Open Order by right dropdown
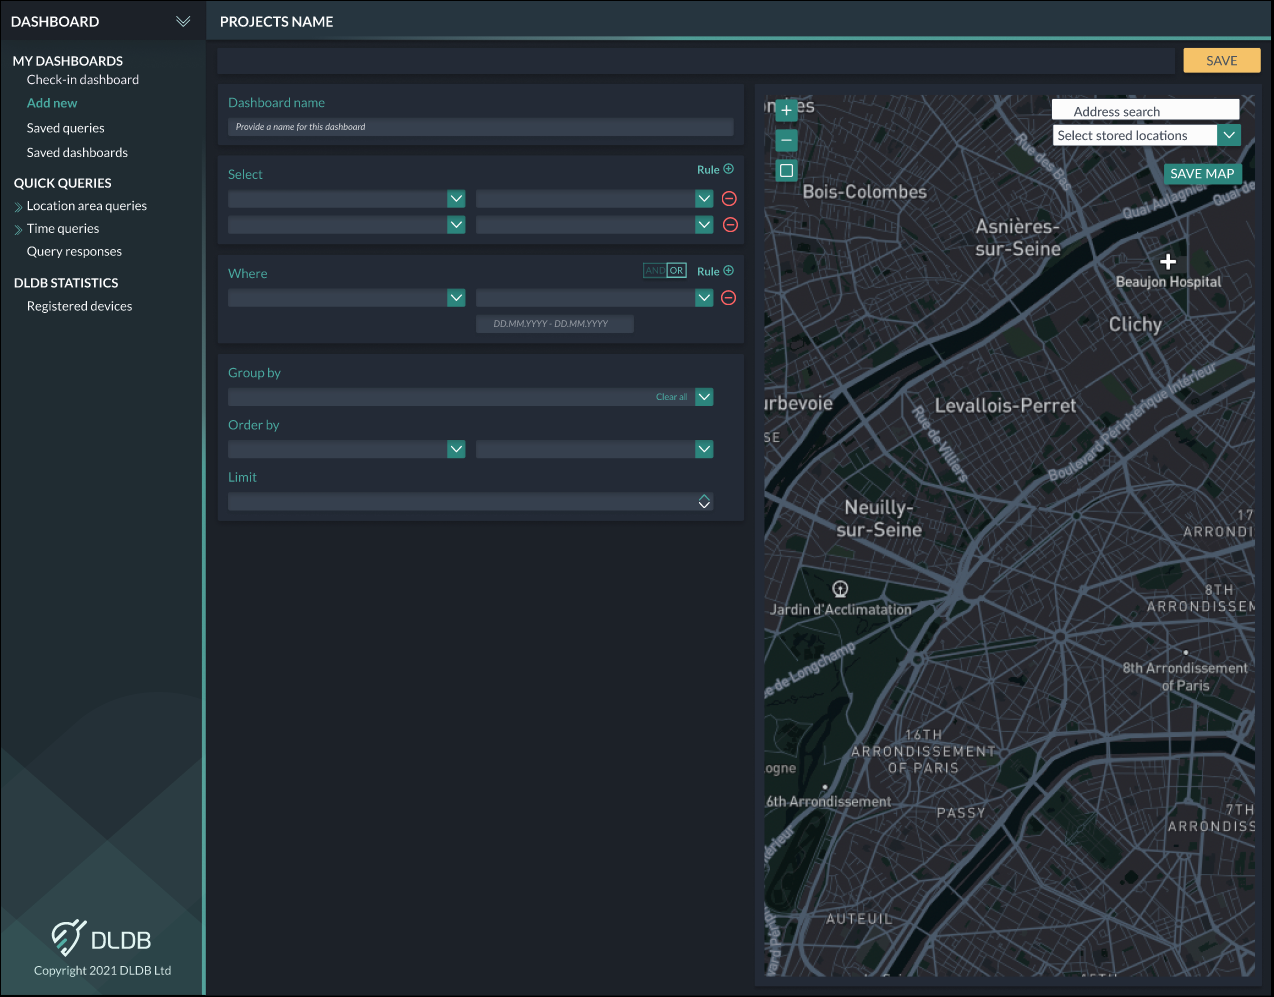 point(704,449)
